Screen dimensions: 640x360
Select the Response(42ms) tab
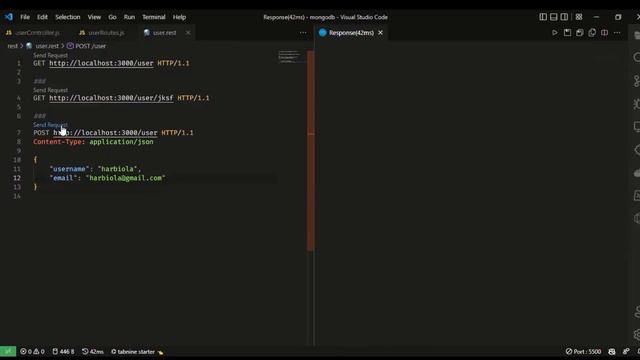point(351,33)
